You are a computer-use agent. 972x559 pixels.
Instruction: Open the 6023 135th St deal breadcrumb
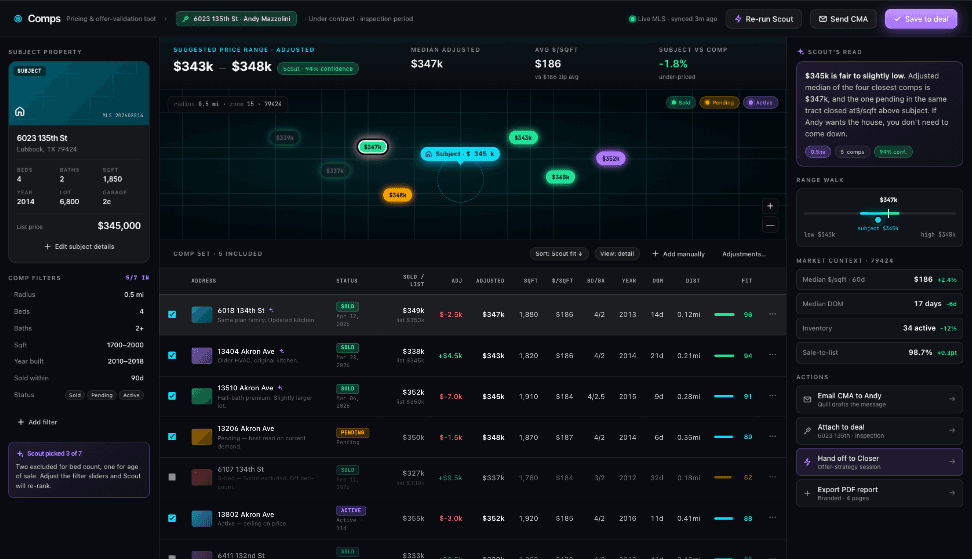tap(236, 19)
